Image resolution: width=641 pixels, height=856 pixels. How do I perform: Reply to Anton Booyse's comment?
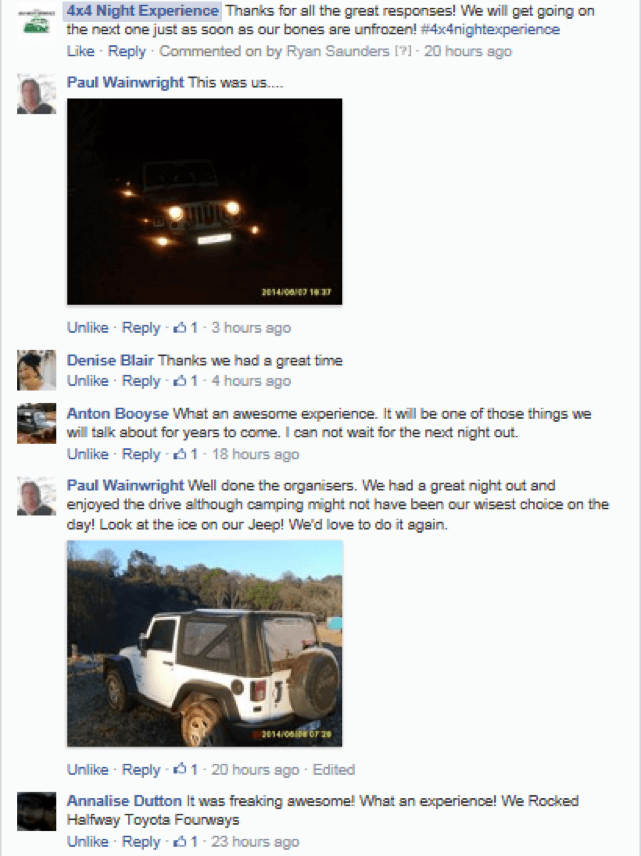(141, 454)
